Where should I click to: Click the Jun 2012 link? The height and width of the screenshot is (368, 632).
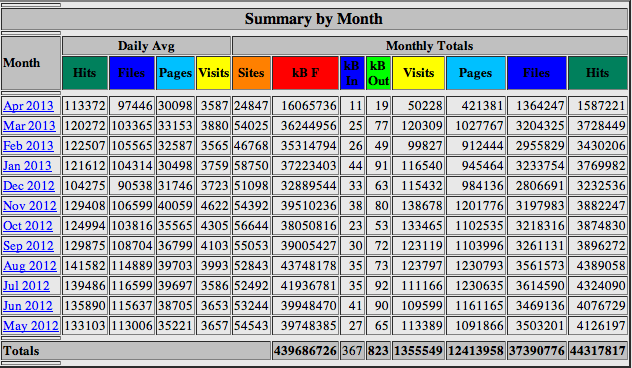pyautogui.click(x=28, y=306)
